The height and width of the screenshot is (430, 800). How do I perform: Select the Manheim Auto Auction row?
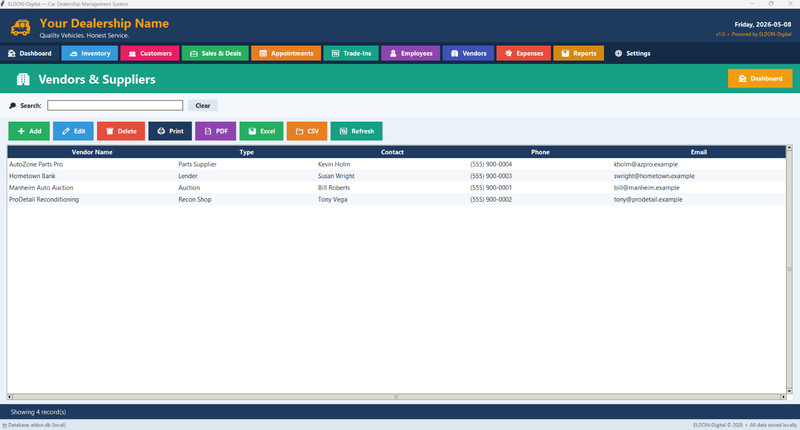click(396, 188)
